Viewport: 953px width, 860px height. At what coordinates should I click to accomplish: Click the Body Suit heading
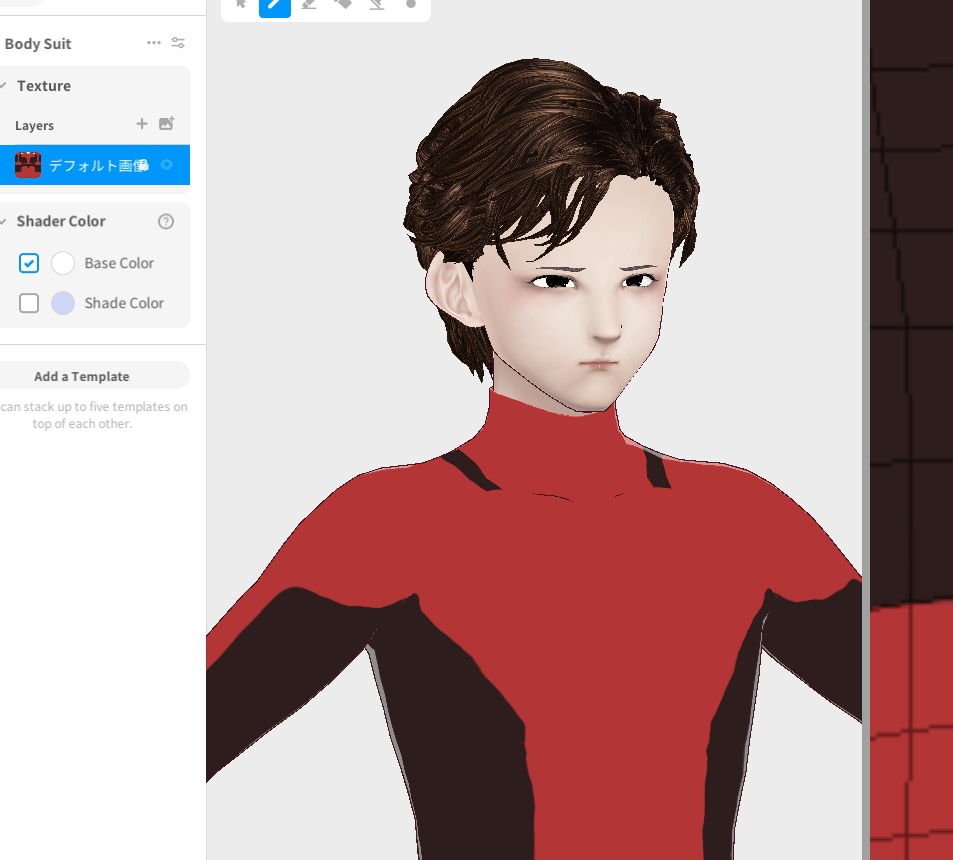coord(38,44)
